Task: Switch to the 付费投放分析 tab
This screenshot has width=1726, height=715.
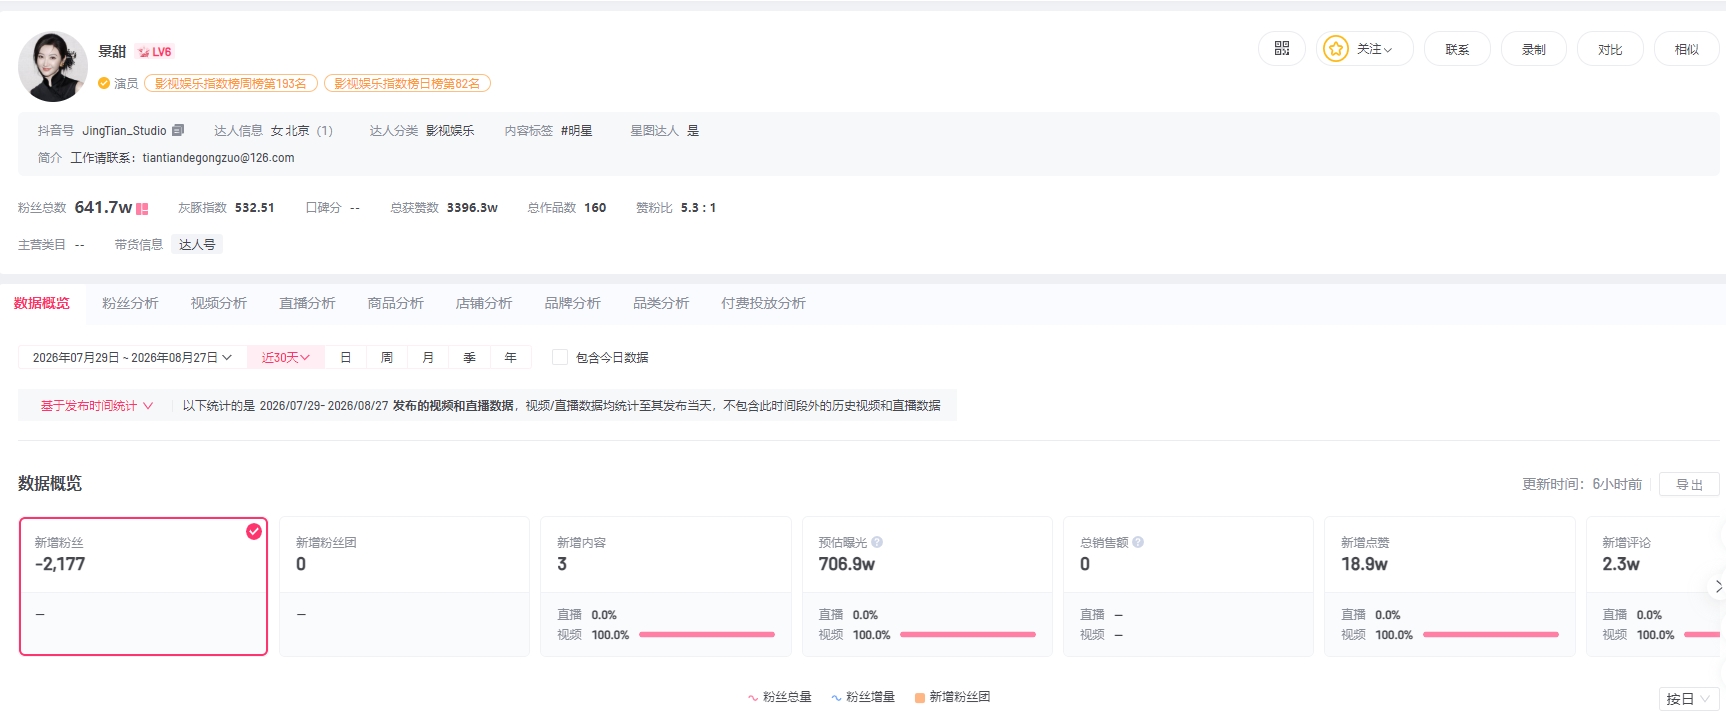Action: pos(763,303)
